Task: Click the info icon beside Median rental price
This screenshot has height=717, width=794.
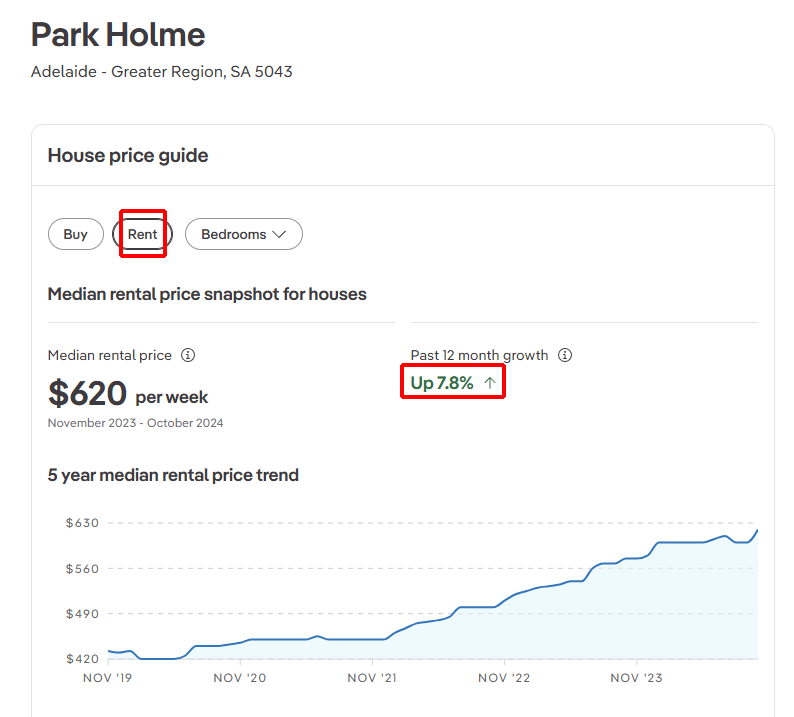Action: (x=188, y=355)
